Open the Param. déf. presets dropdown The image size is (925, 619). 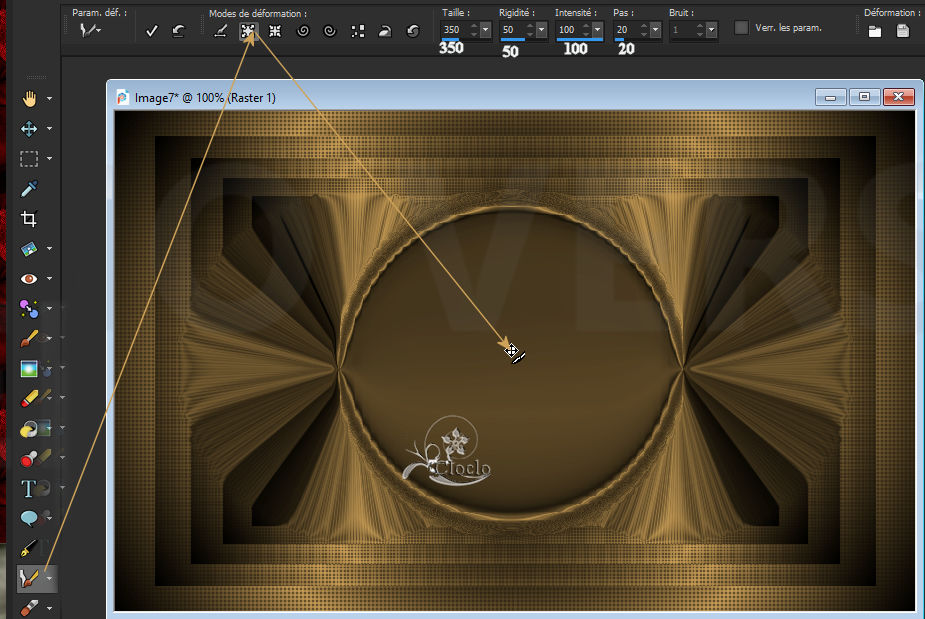[91, 31]
